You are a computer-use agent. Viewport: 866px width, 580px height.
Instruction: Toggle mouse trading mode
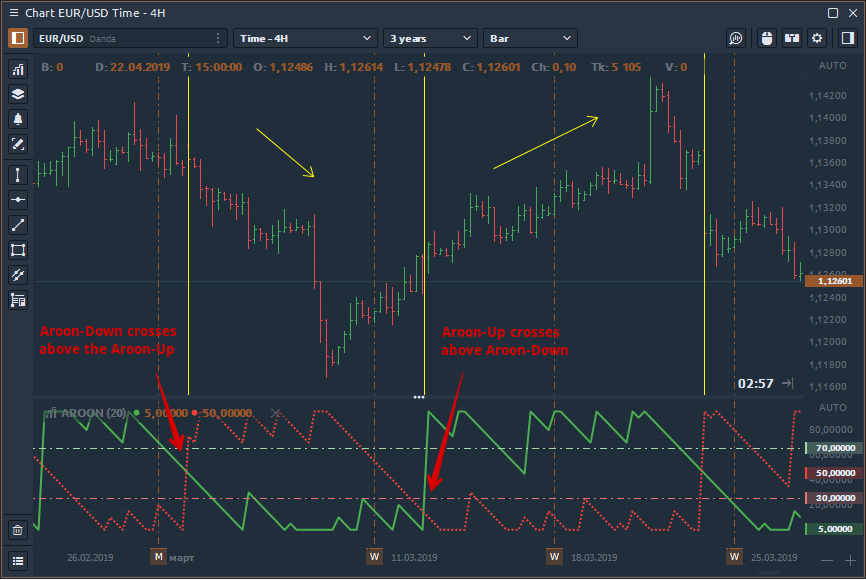(767, 38)
